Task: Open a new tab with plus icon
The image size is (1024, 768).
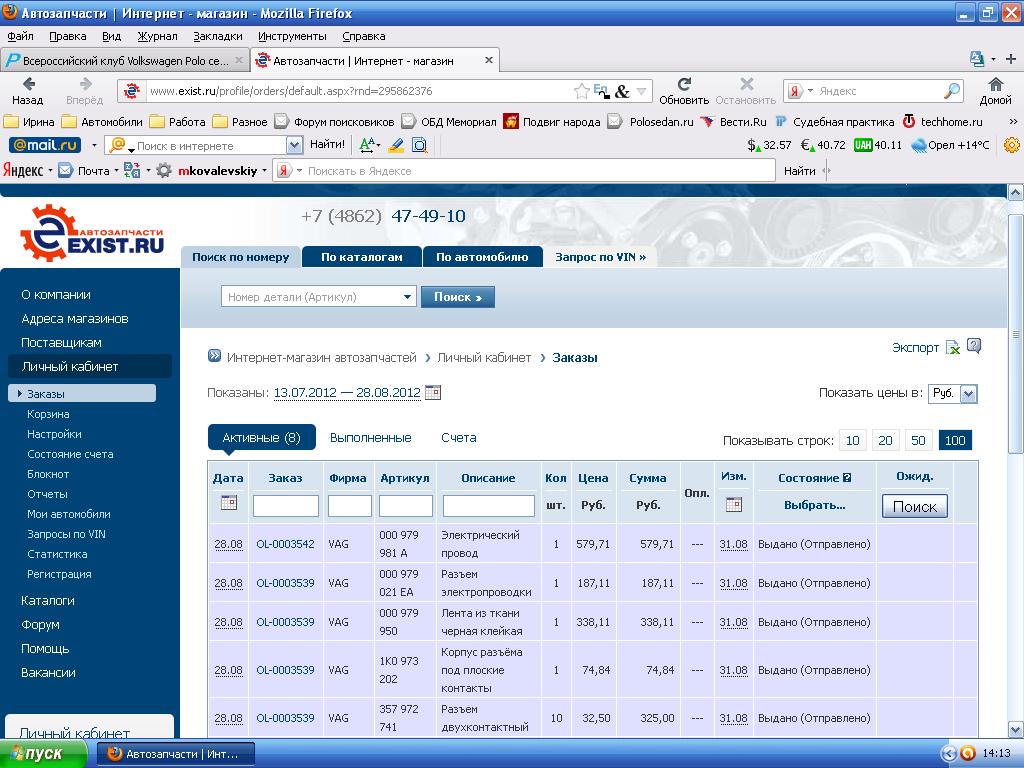Action: [x=1011, y=60]
